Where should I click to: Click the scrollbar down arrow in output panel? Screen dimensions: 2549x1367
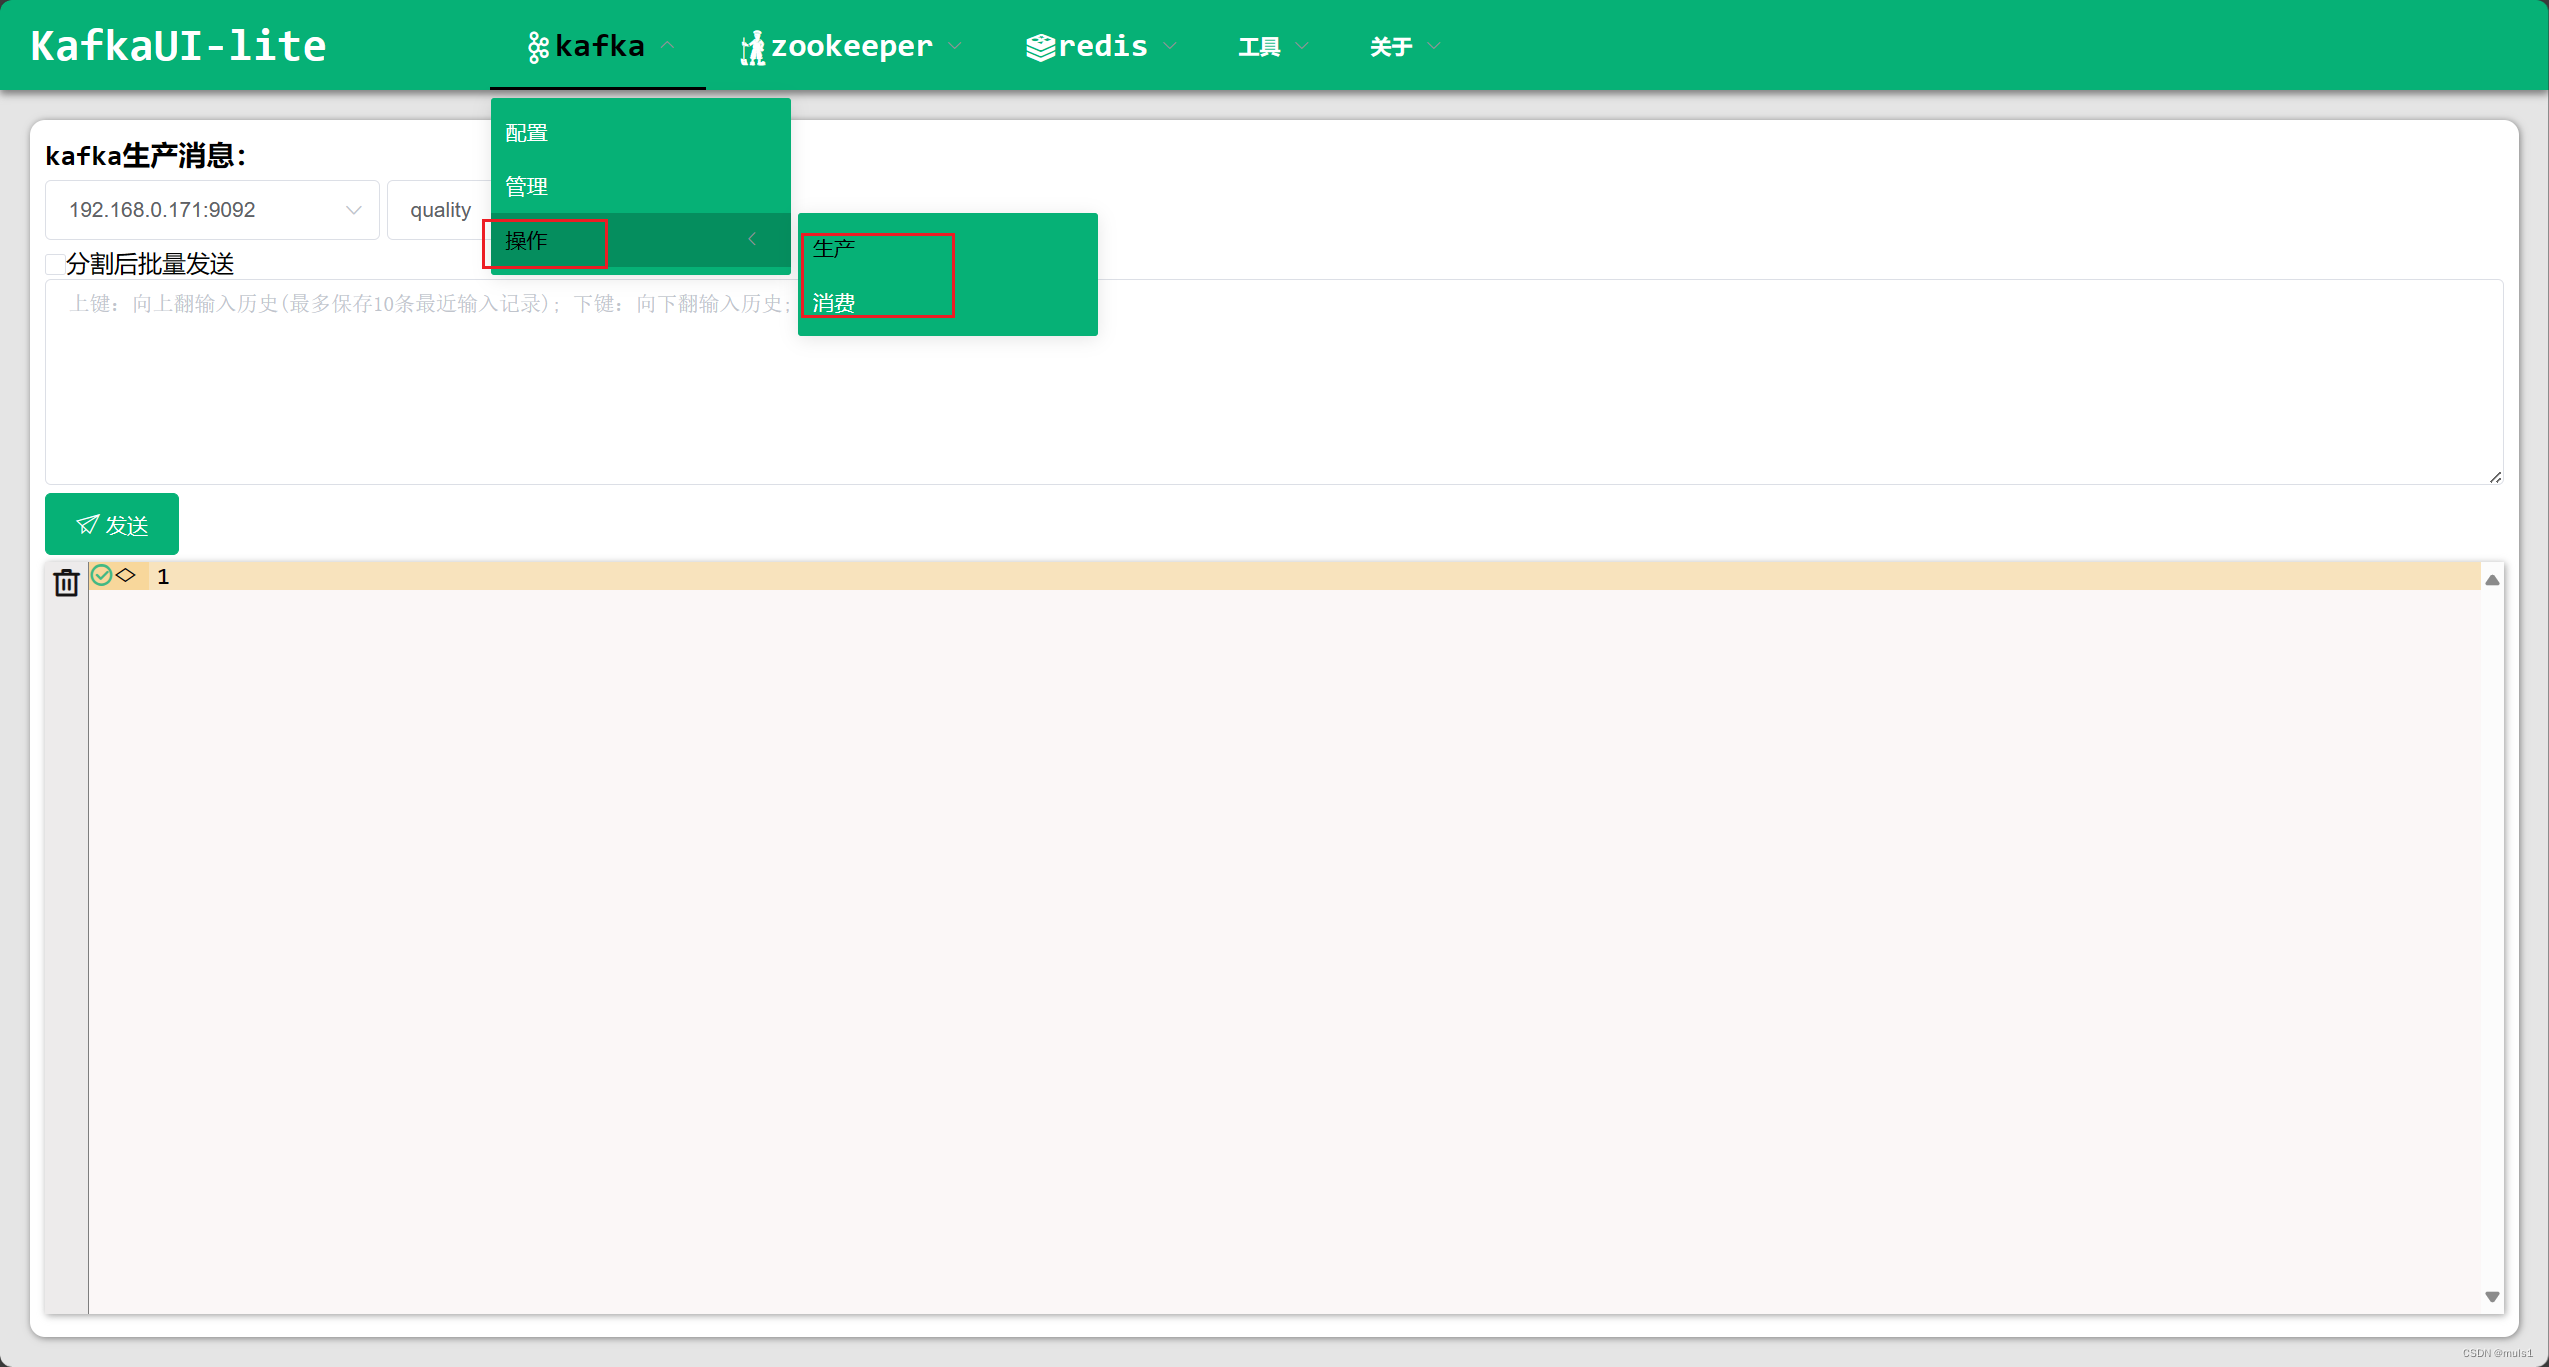(x=2492, y=1297)
